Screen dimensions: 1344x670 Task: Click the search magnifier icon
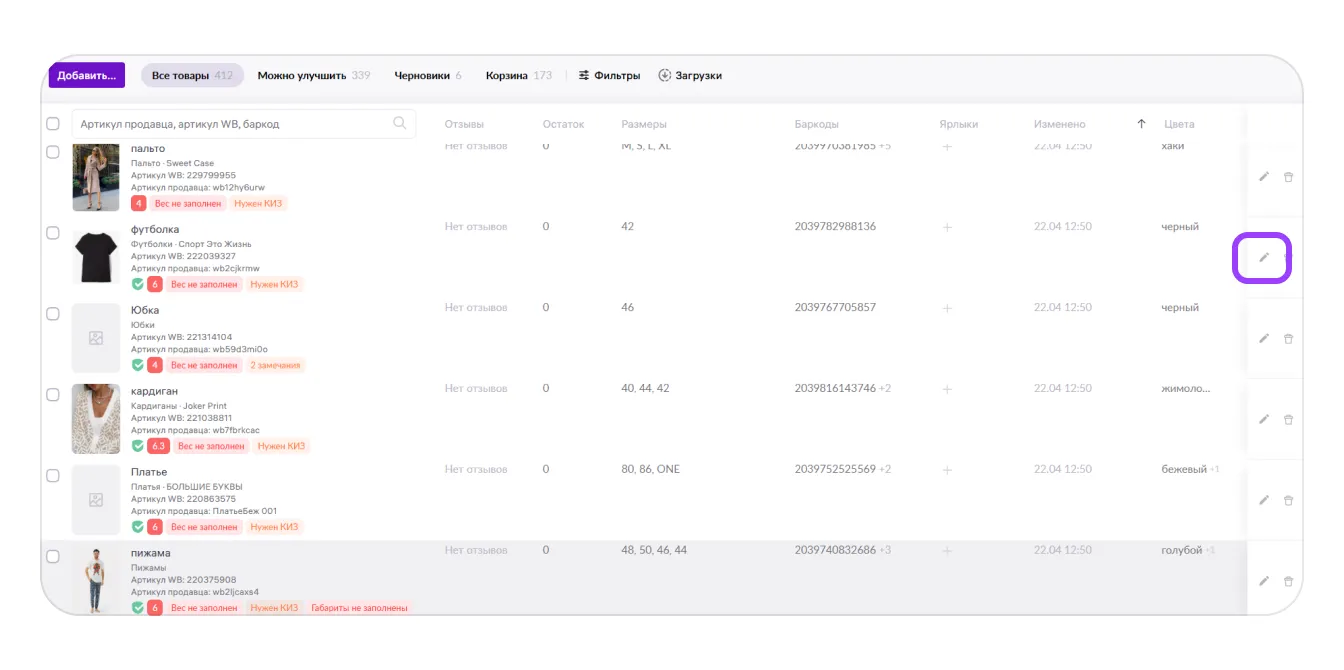(x=400, y=124)
